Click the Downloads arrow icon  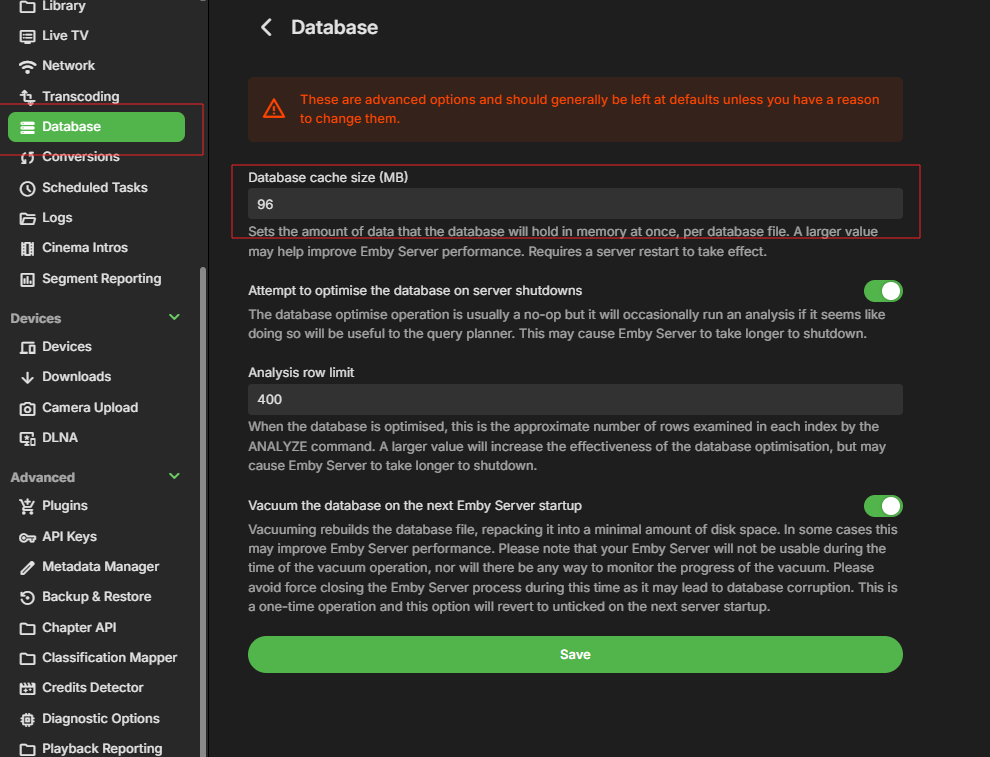point(28,377)
